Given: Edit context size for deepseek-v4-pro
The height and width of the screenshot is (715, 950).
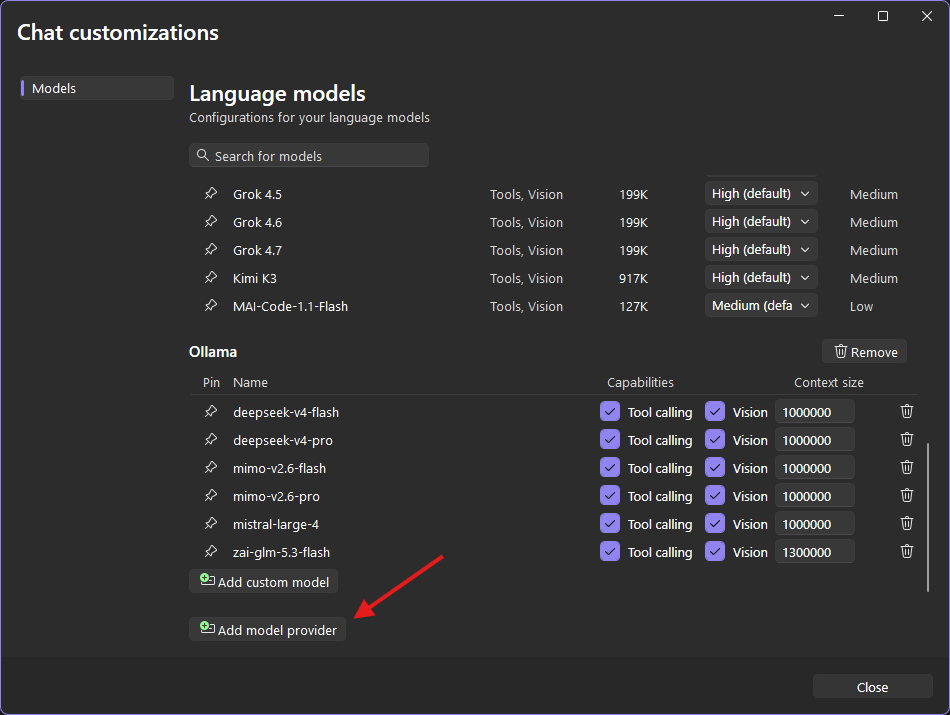Looking at the screenshot, I should 815,439.
